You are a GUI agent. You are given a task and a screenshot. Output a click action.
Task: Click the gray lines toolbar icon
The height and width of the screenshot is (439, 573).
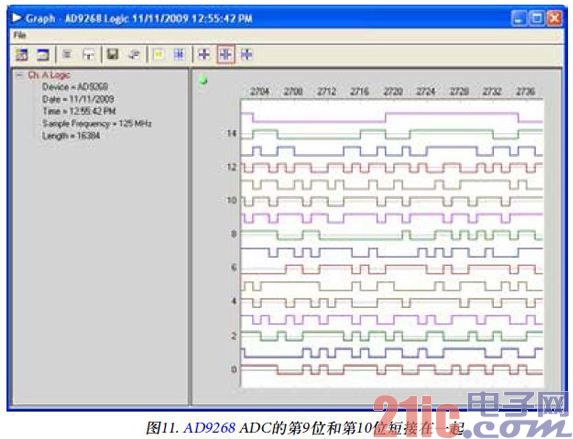coord(67,54)
